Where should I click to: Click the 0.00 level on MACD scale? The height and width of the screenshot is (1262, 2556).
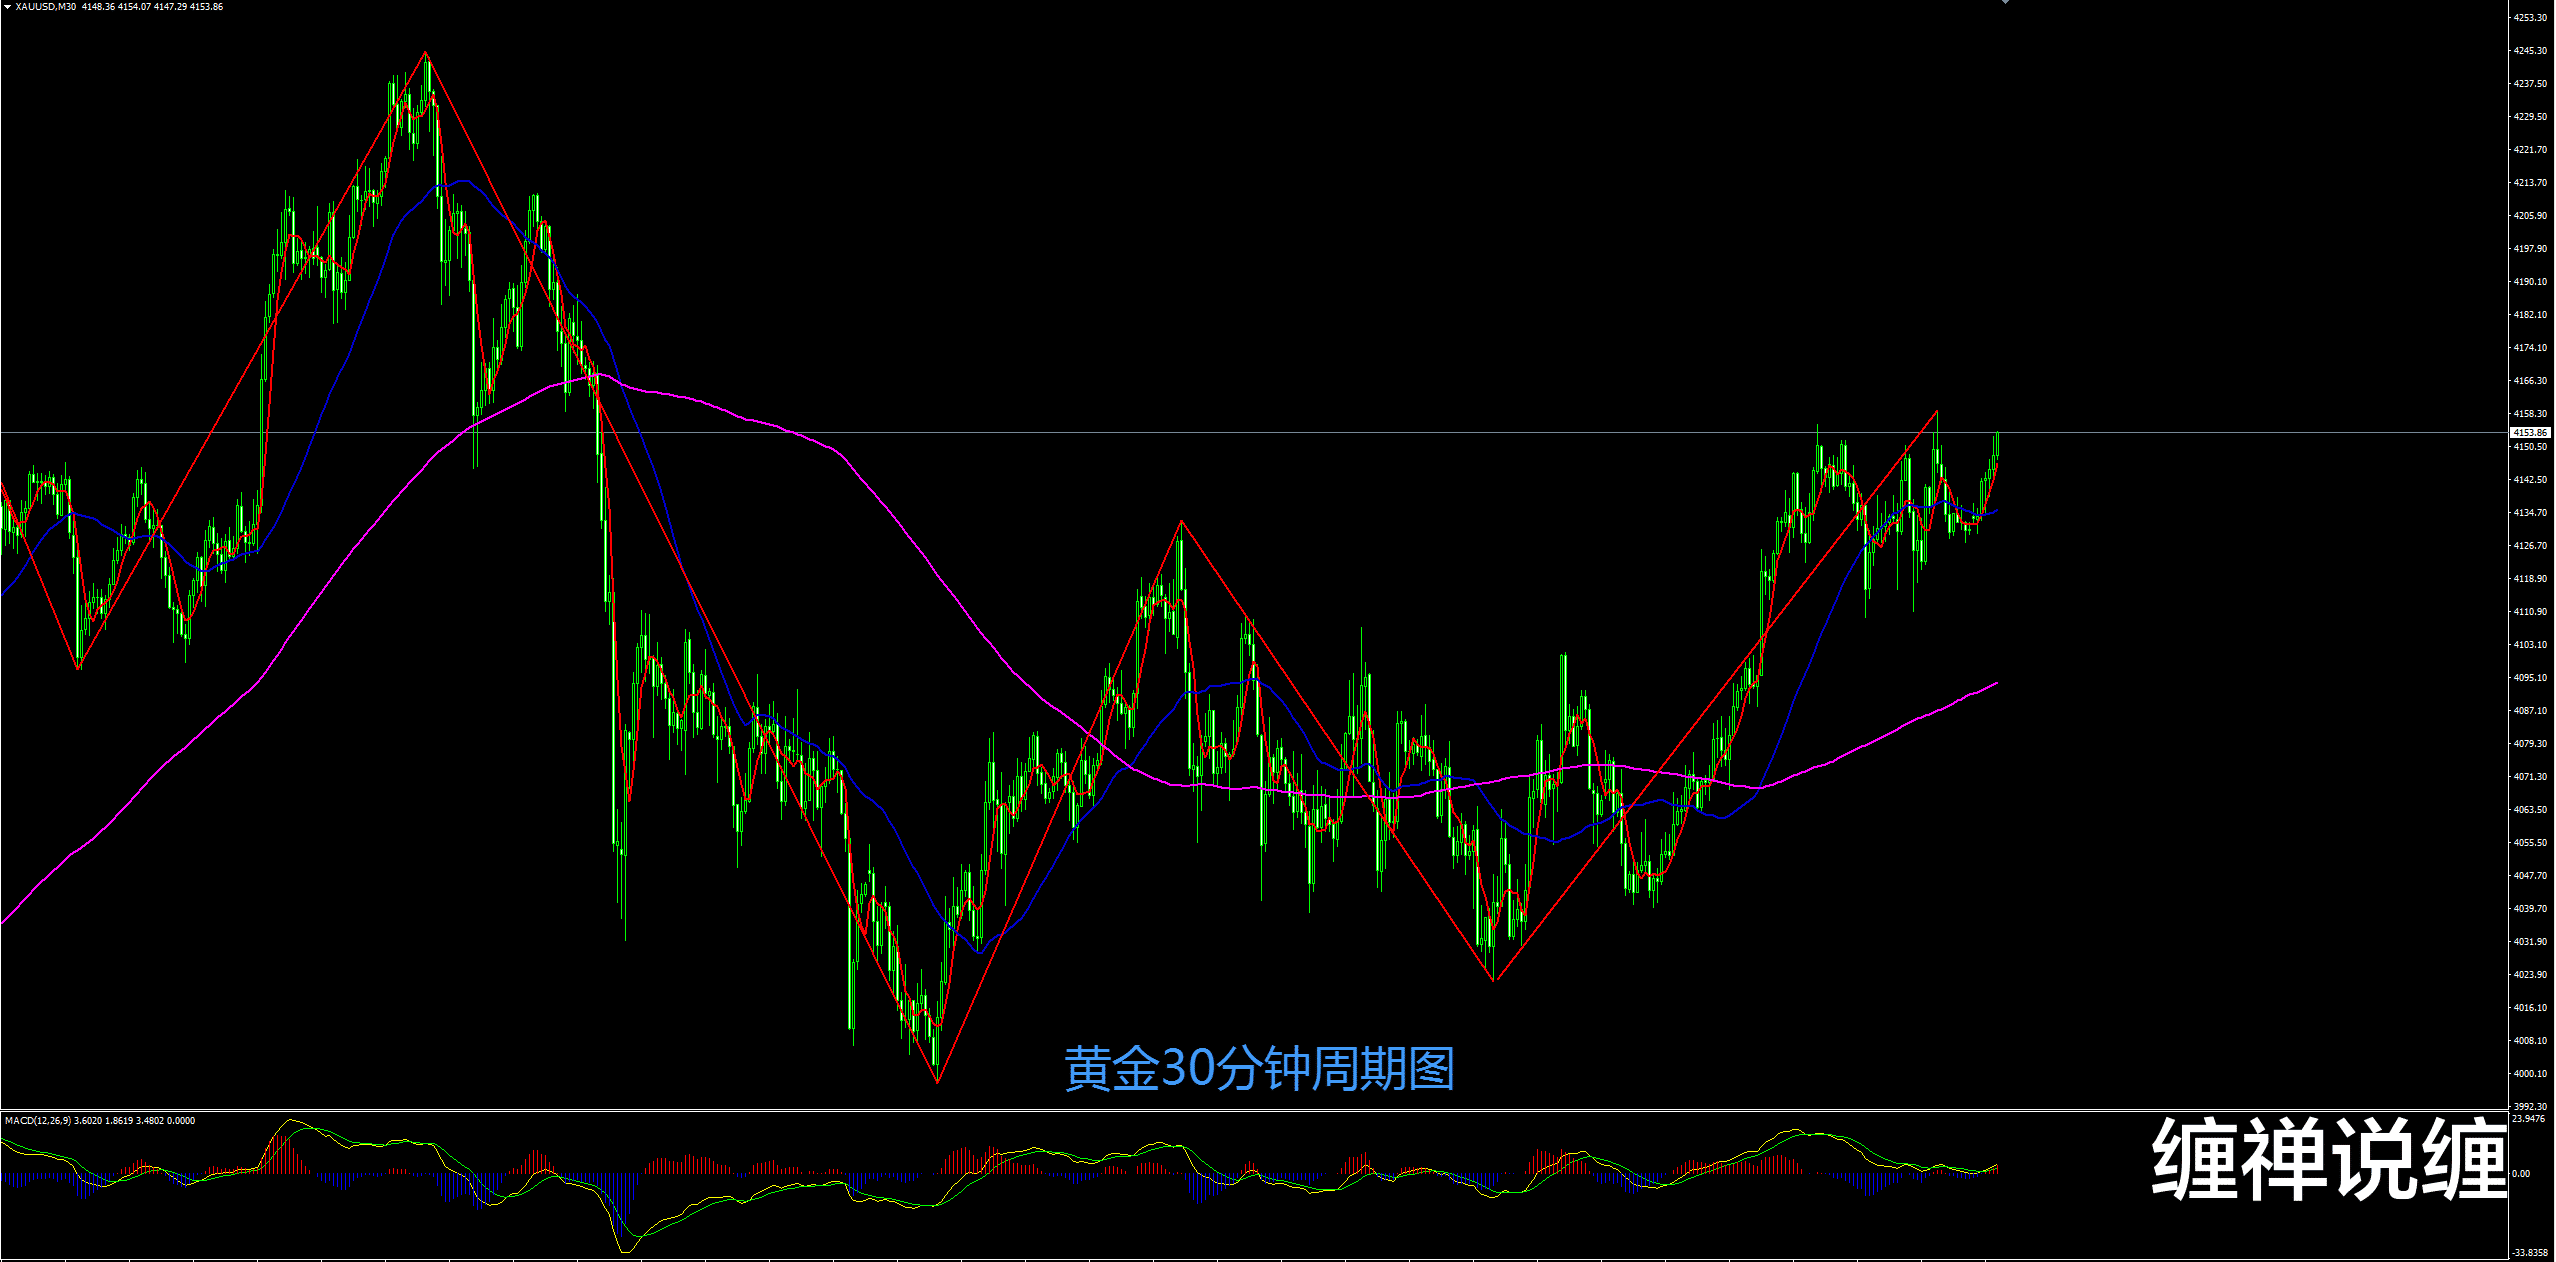coord(2522,1174)
